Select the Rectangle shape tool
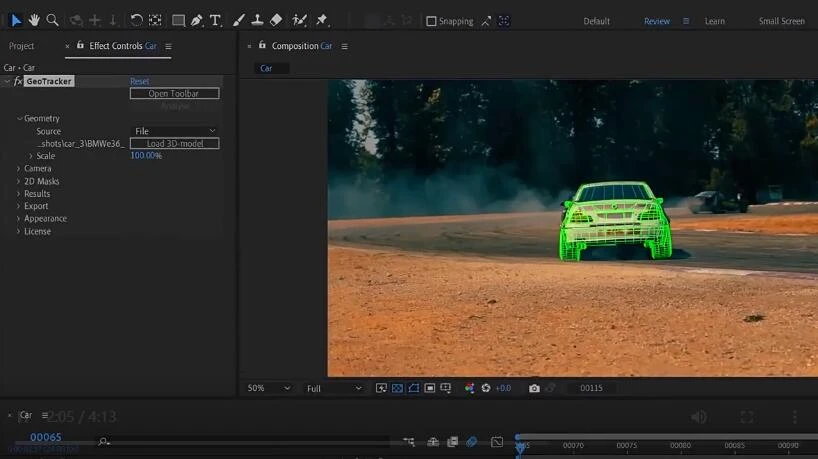This screenshot has height=459, width=818. pos(178,20)
